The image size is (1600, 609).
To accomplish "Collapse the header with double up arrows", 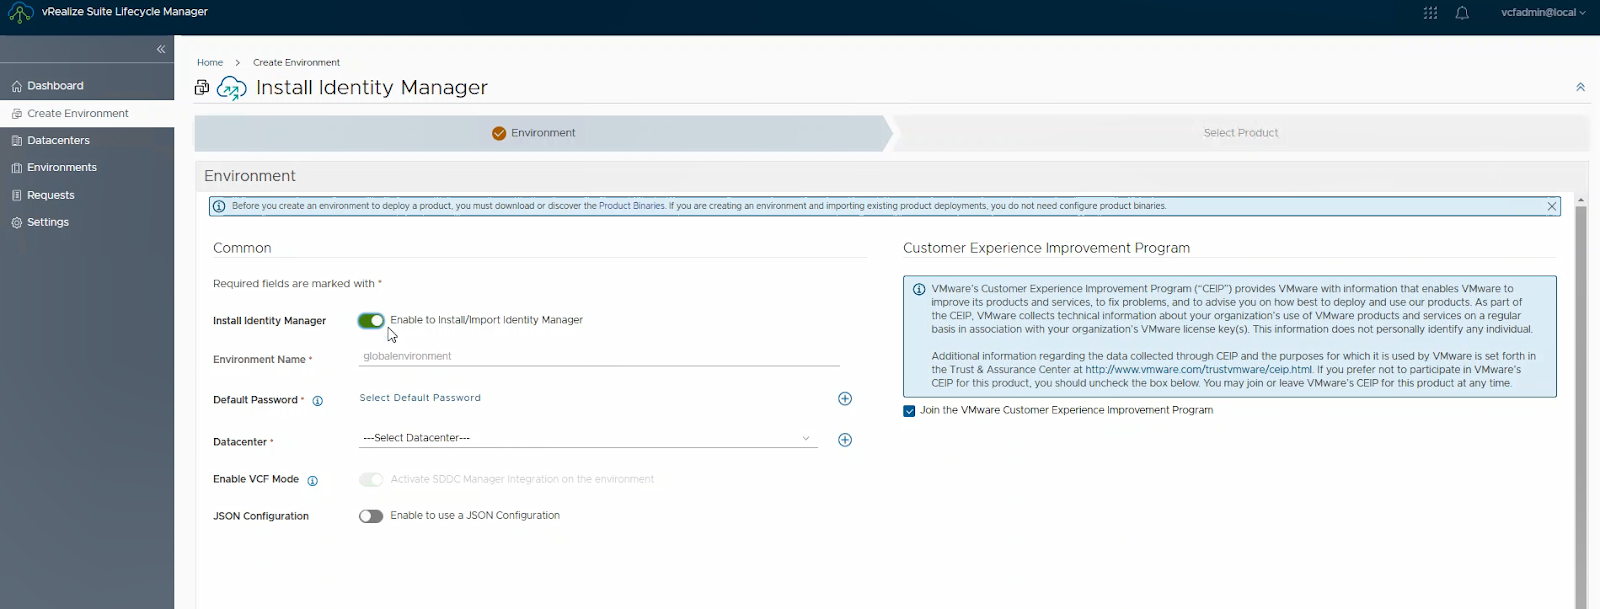I will click(x=1580, y=87).
